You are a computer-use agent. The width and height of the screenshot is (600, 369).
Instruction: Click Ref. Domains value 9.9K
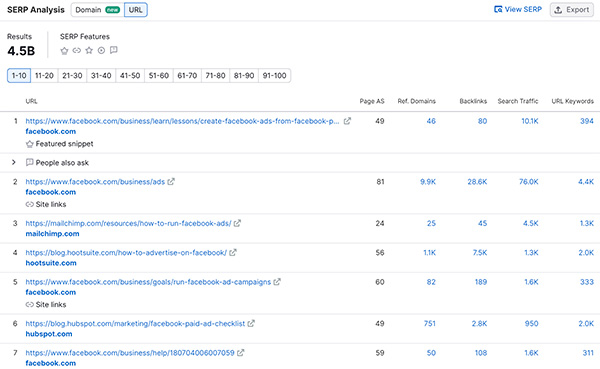click(x=428, y=182)
